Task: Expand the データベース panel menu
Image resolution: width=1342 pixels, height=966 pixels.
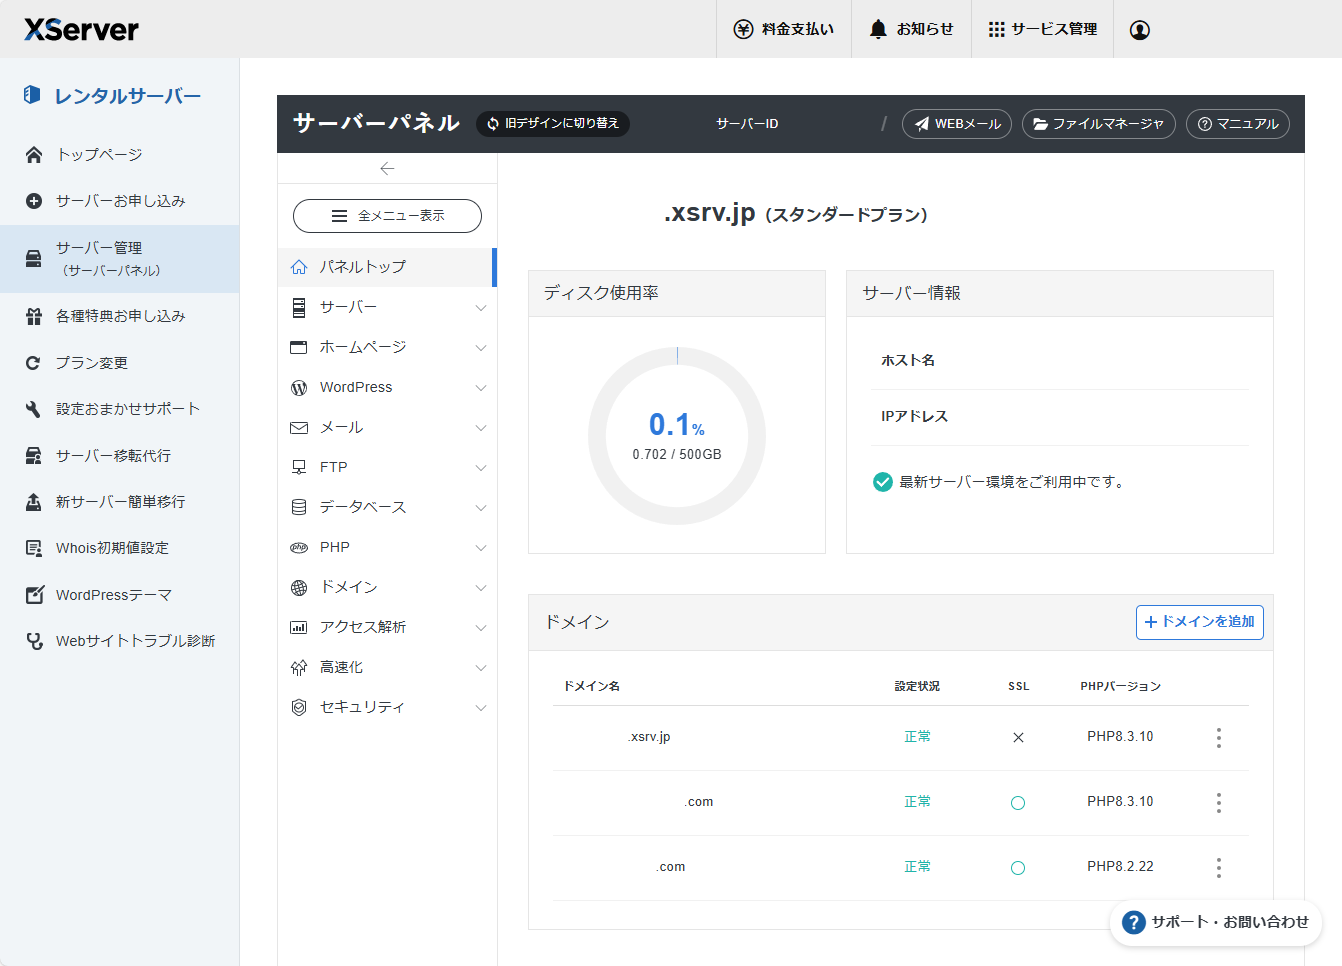Action: [x=387, y=507]
